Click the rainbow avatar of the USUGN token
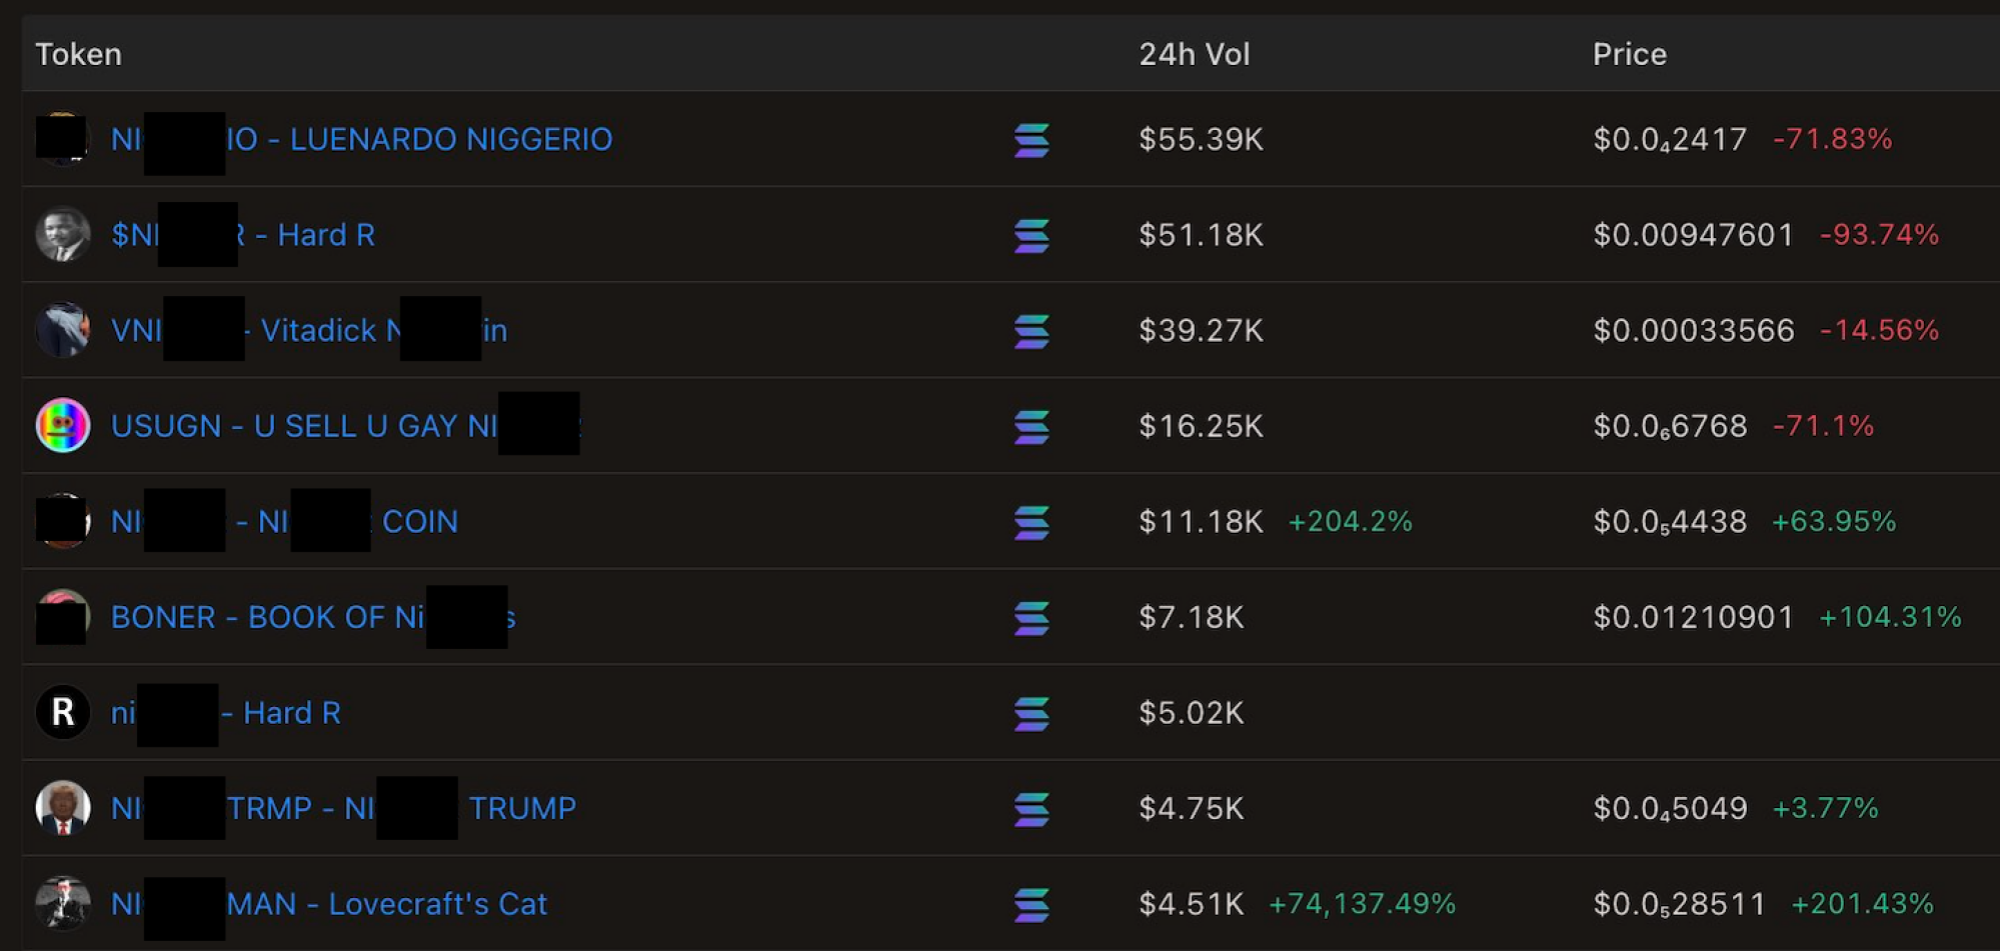Screen dimensions: 2000x951 pos(63,425)
